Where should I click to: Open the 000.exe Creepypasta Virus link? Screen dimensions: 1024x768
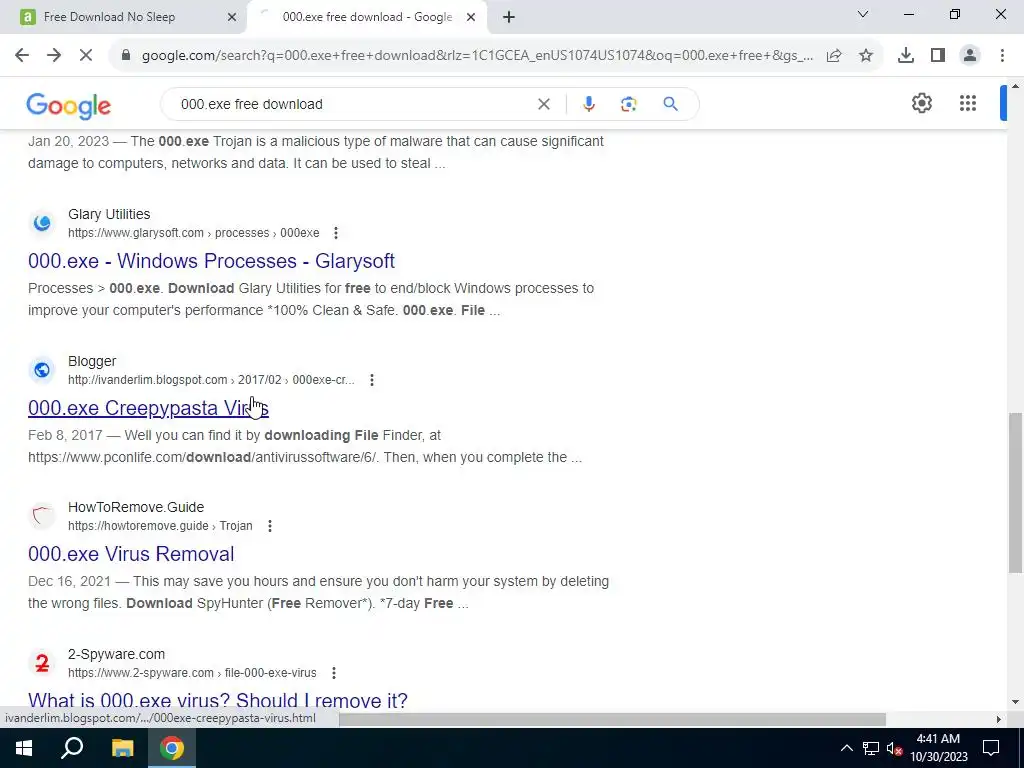[148, 408]
